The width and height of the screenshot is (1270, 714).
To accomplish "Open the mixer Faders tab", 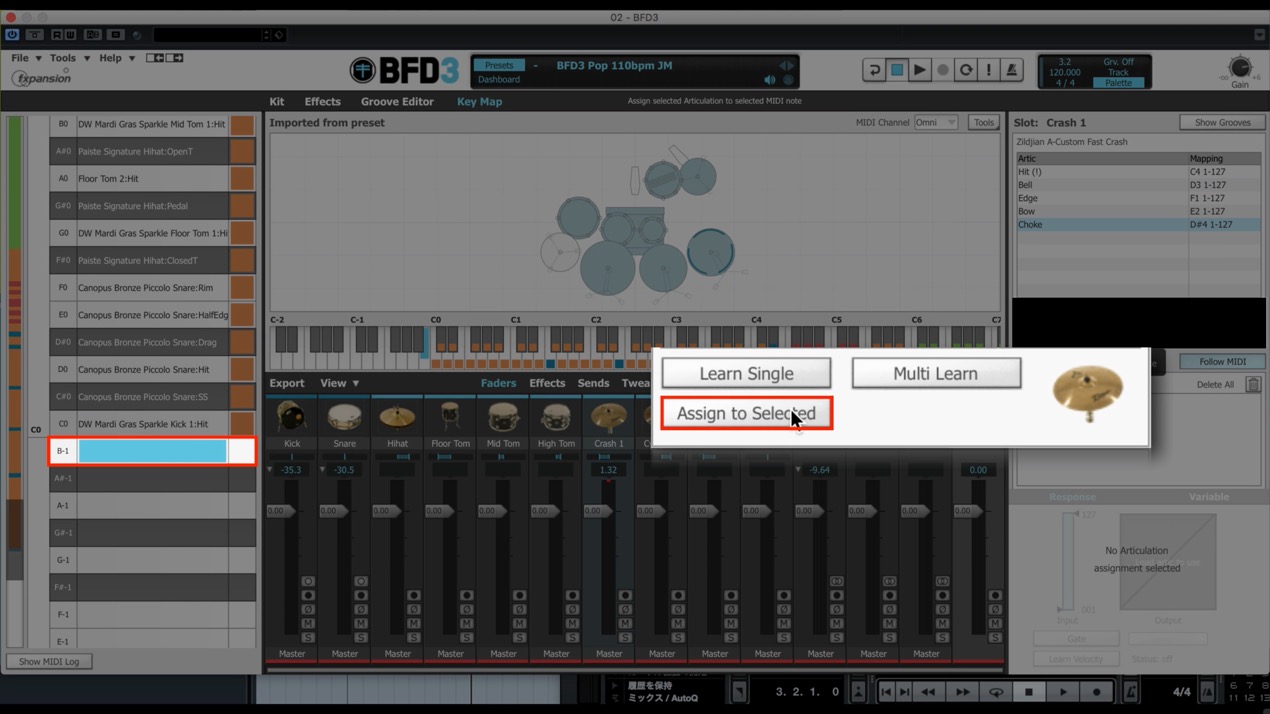I will click(x=498, y=383).
